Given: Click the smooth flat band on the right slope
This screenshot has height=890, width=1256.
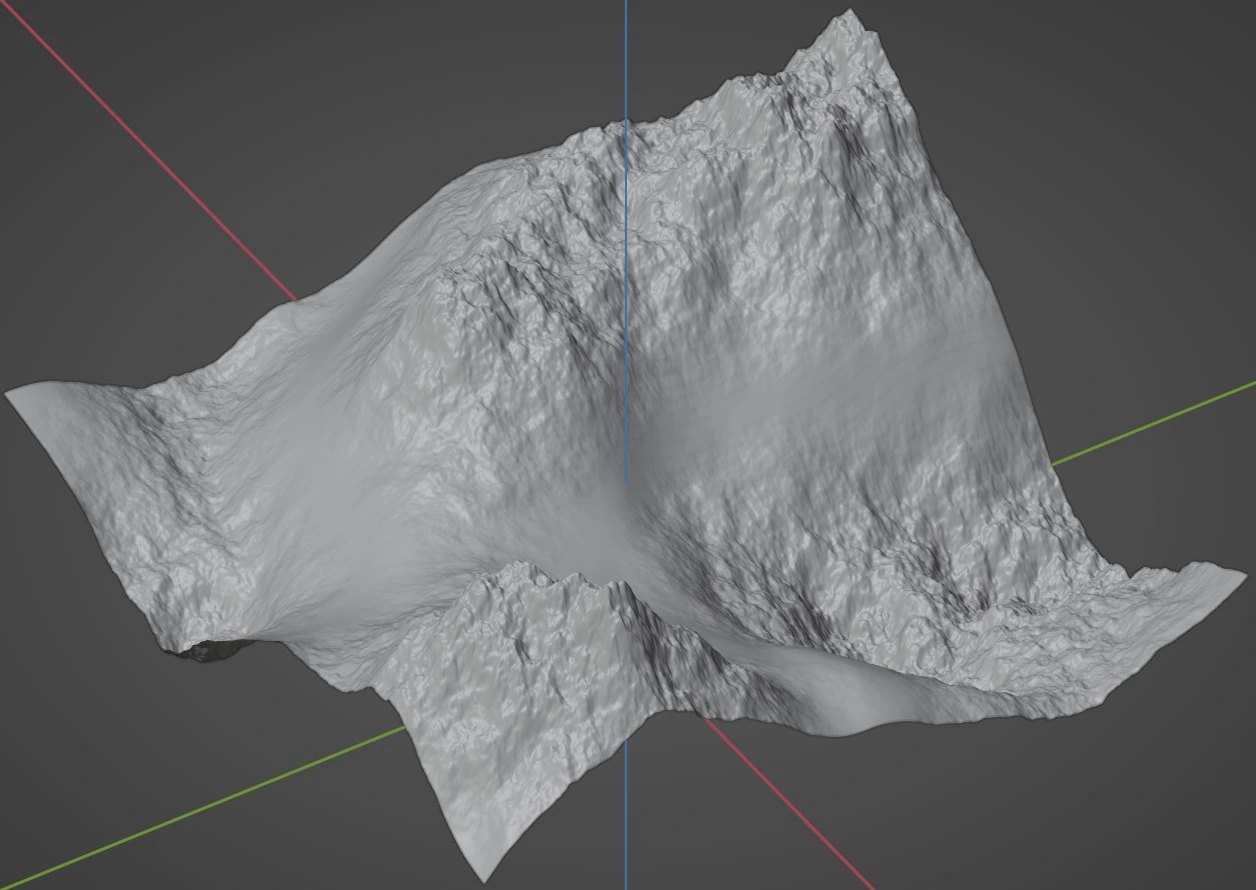Looking at the screenshot, I should [860, 380].
